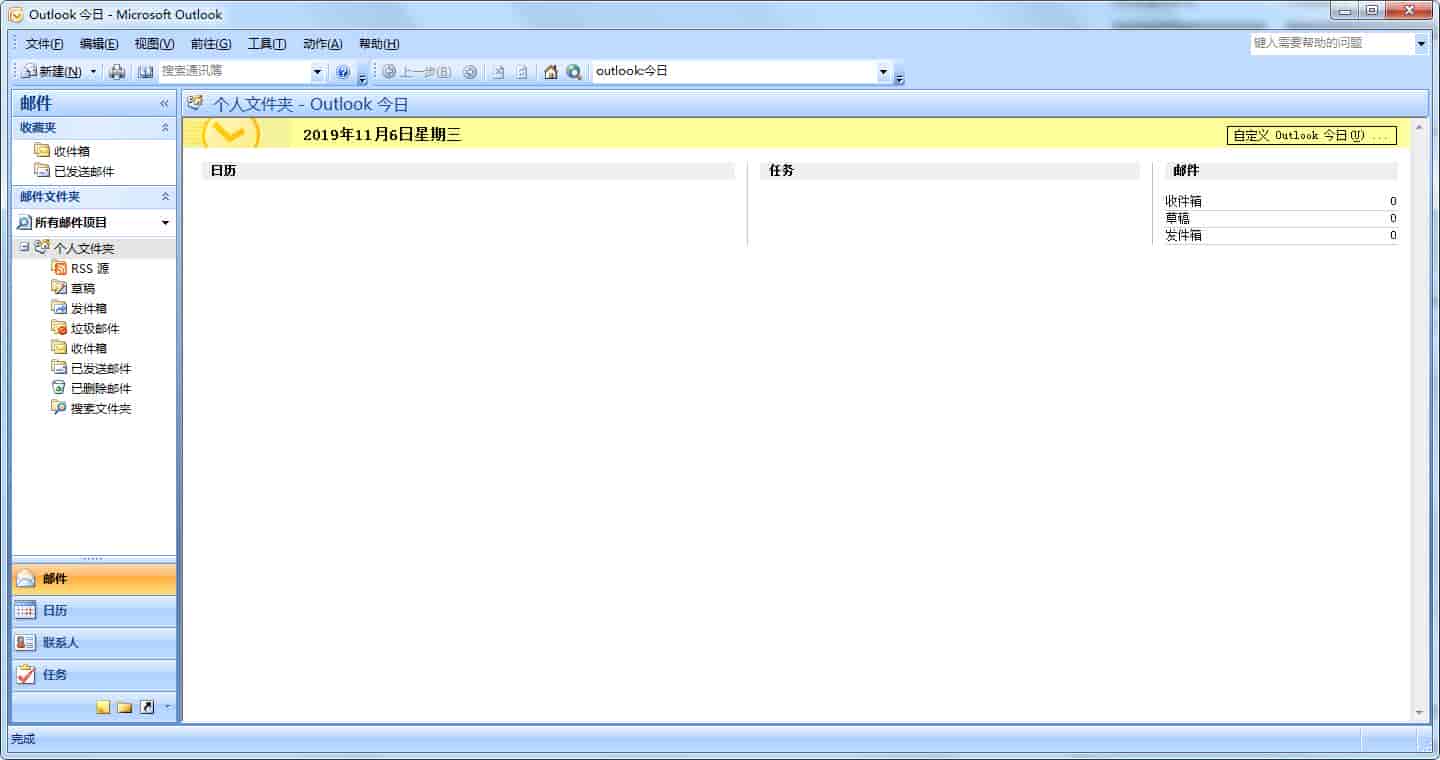Screen dimensions: 1440x760
Task: Click the Print icon in toolbar
Action: point(117,72)
